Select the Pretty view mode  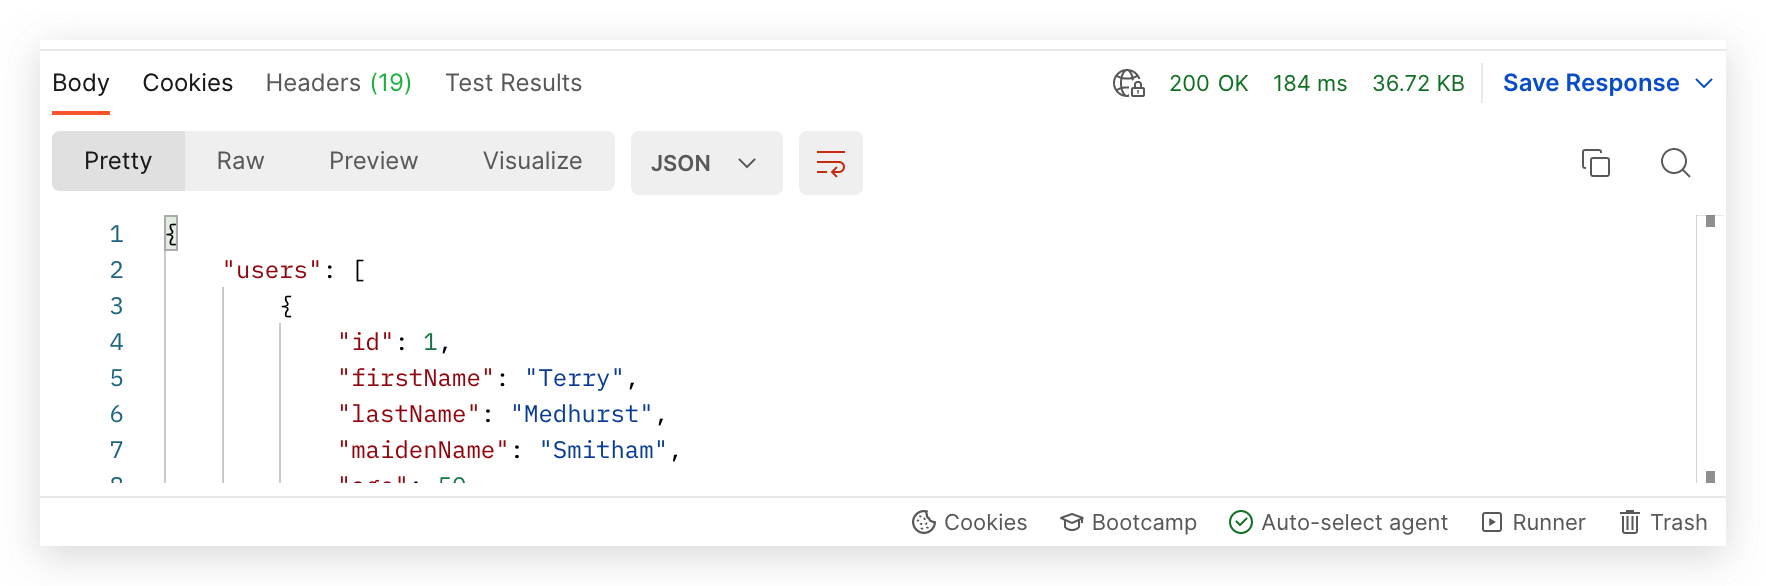point(118,161)
